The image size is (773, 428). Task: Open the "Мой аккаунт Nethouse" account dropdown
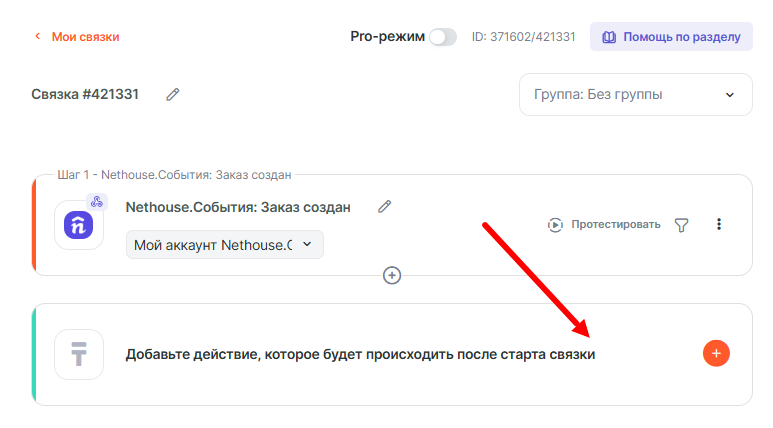pyautogui.click(x=224, y=244)
